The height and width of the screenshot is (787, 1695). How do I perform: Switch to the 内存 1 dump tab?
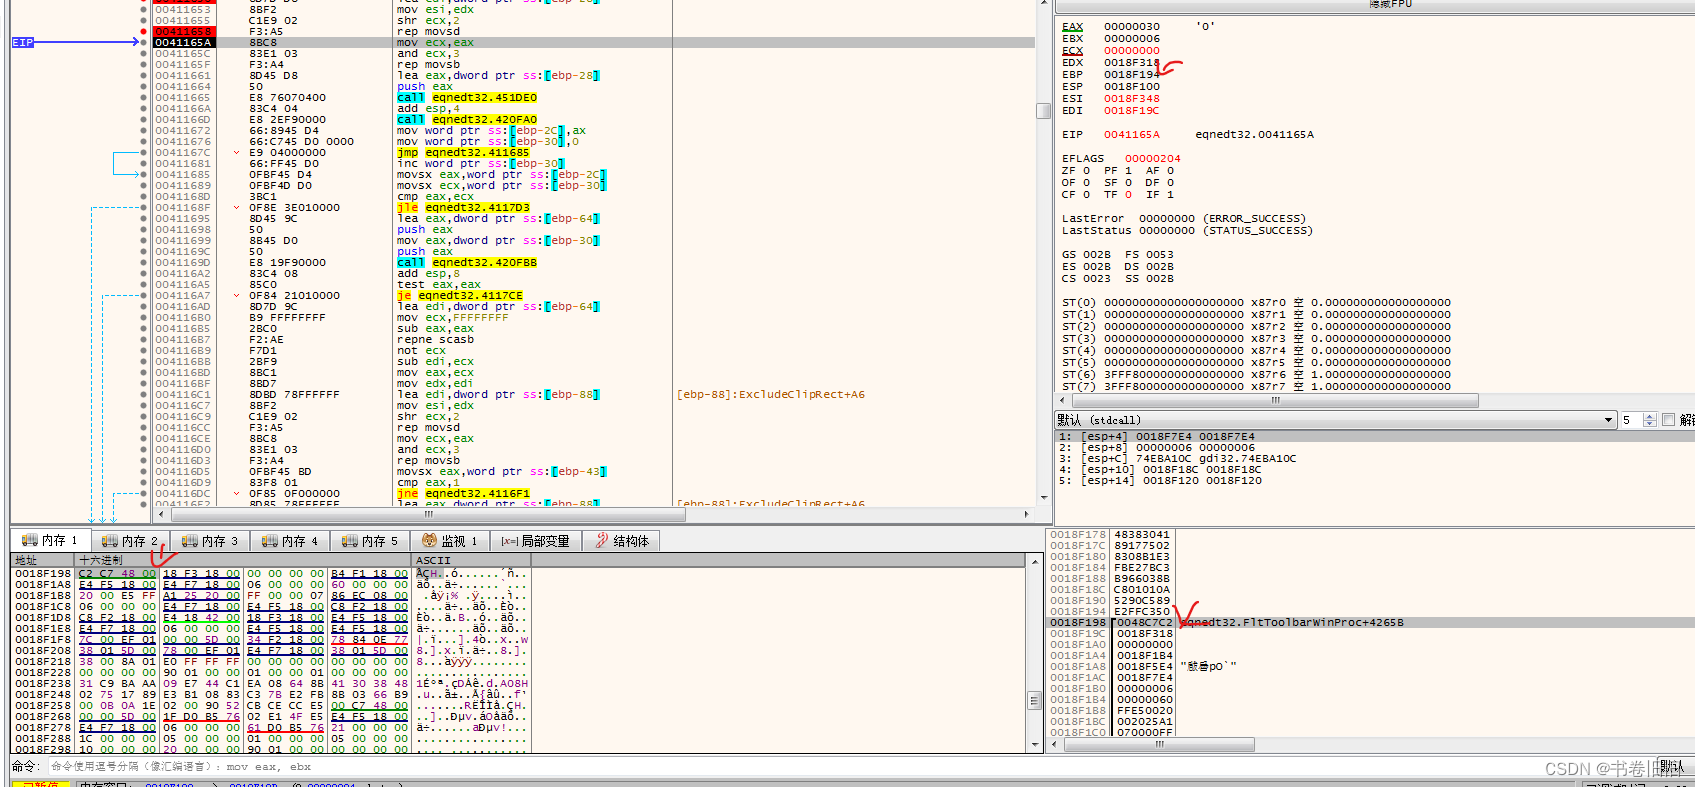point(49,540)
